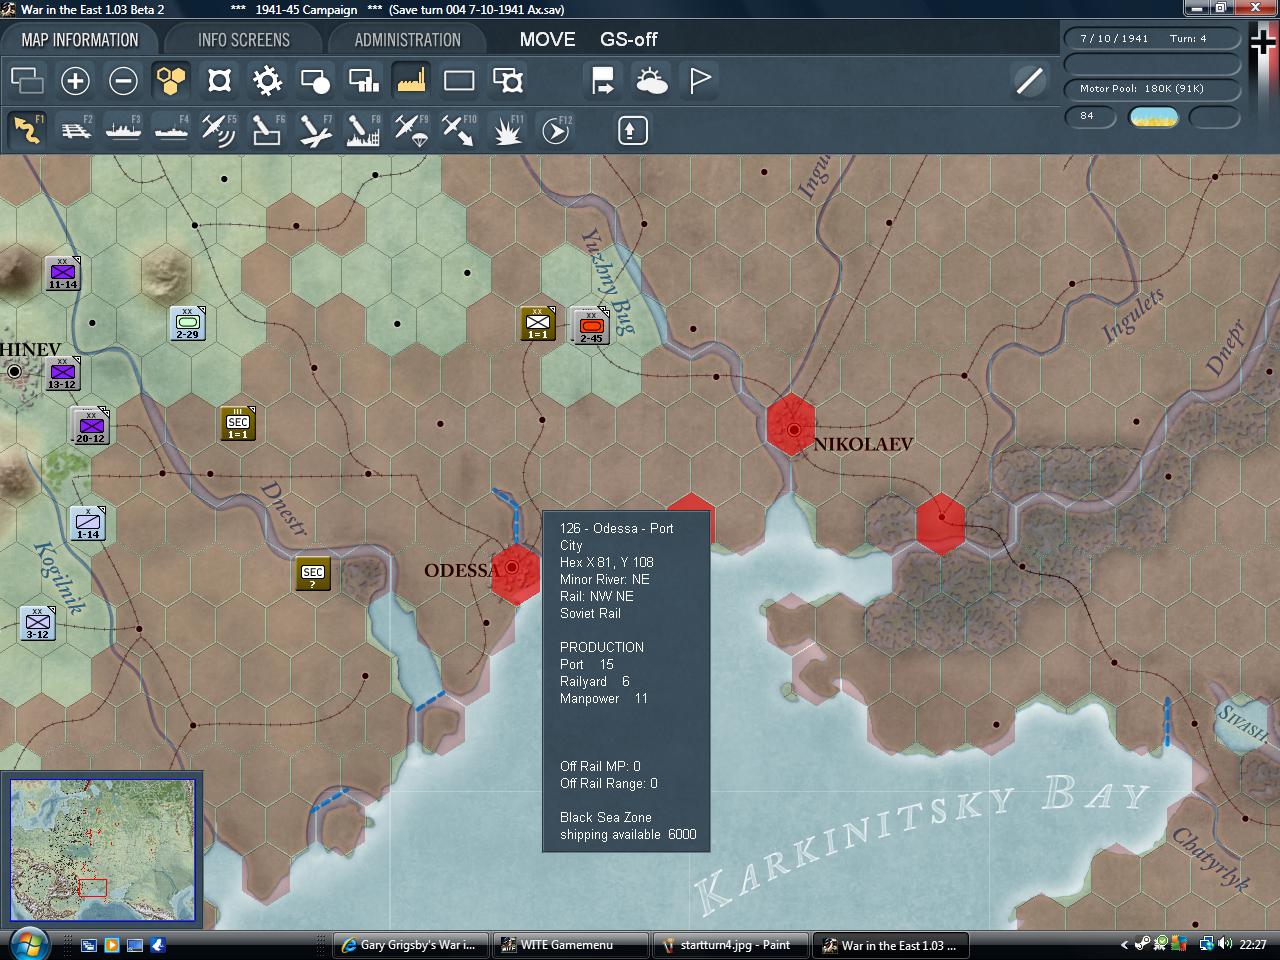
Task: Zoom in the map with plus icon
Action: point(75,80)
